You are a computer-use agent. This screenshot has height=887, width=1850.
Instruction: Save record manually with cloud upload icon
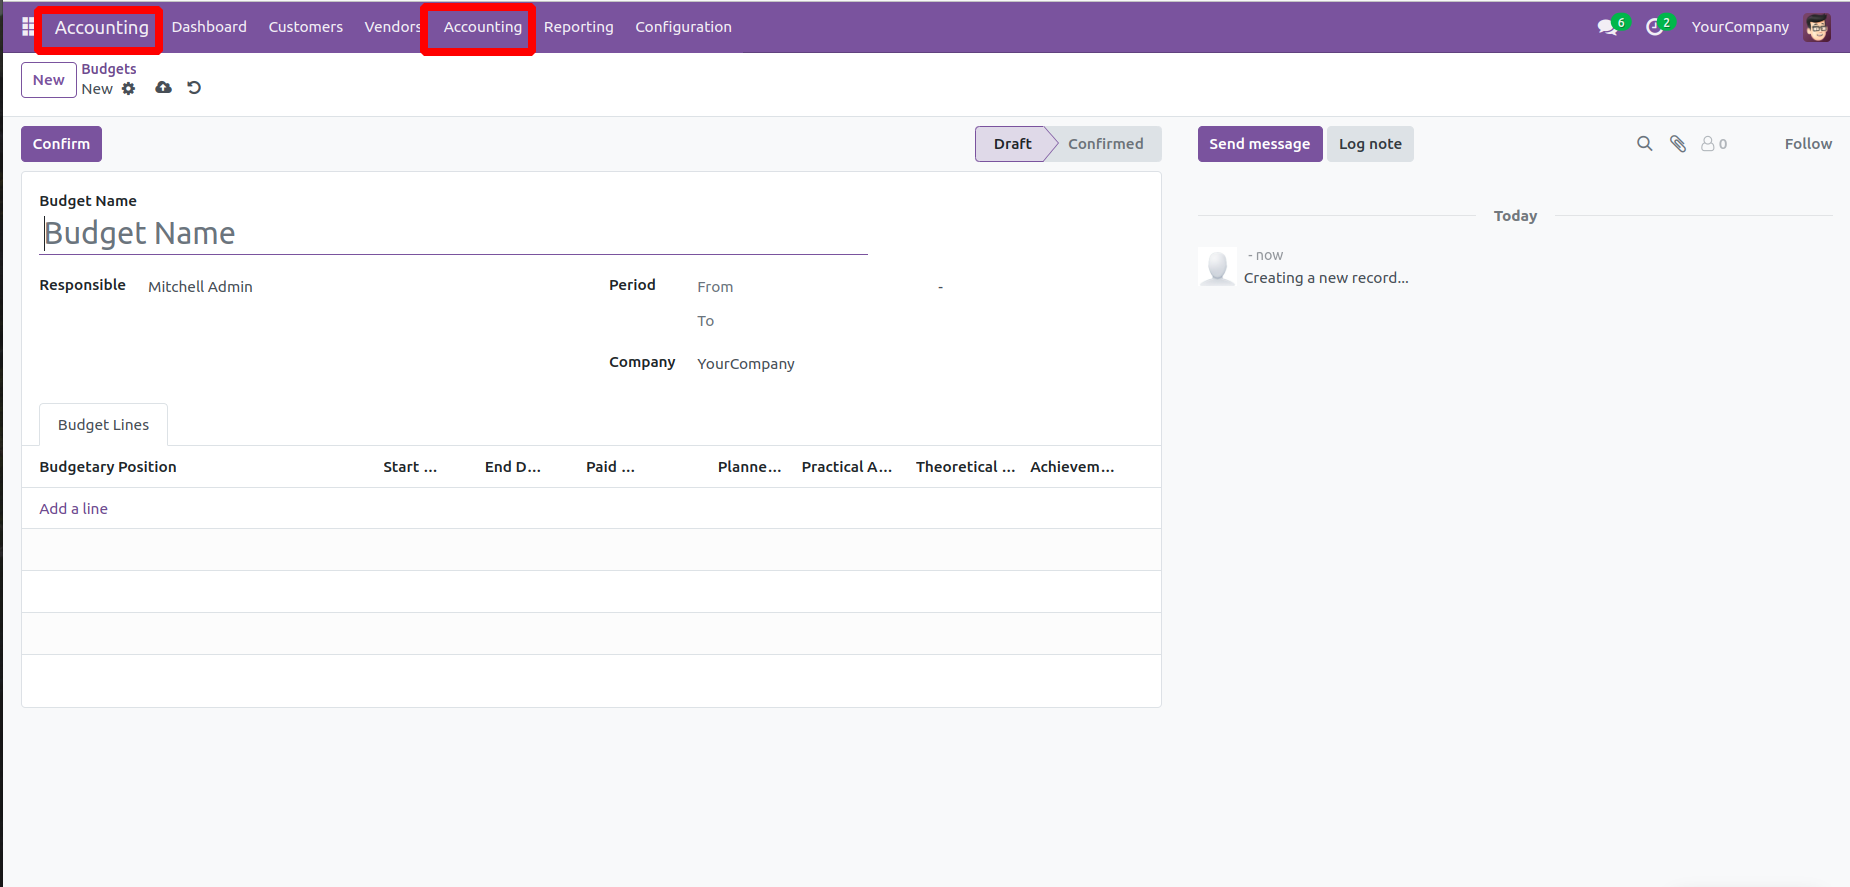pyautogui.click(x=163, y=88)
